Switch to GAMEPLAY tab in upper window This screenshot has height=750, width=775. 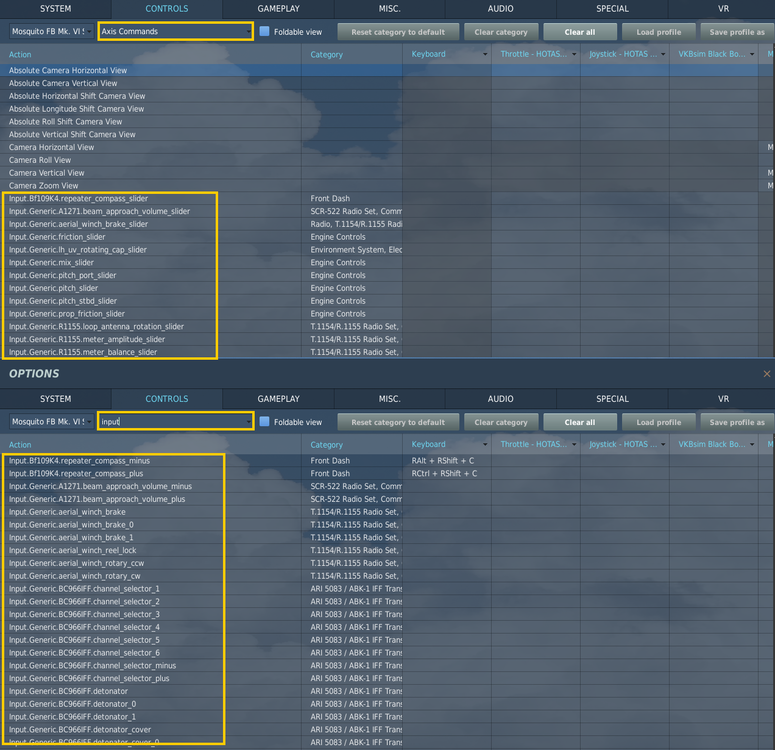(278, 9)
